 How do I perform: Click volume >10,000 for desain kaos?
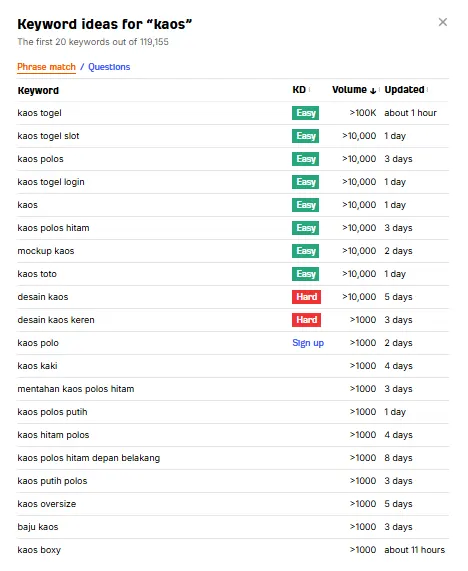pos(359,297)
